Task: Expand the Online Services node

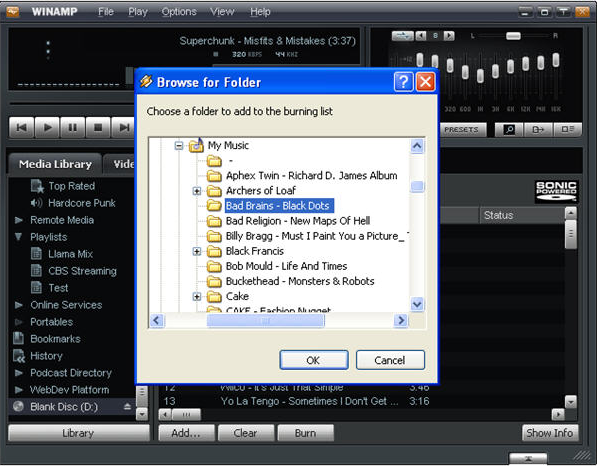Action: click(x=18, y=305)
